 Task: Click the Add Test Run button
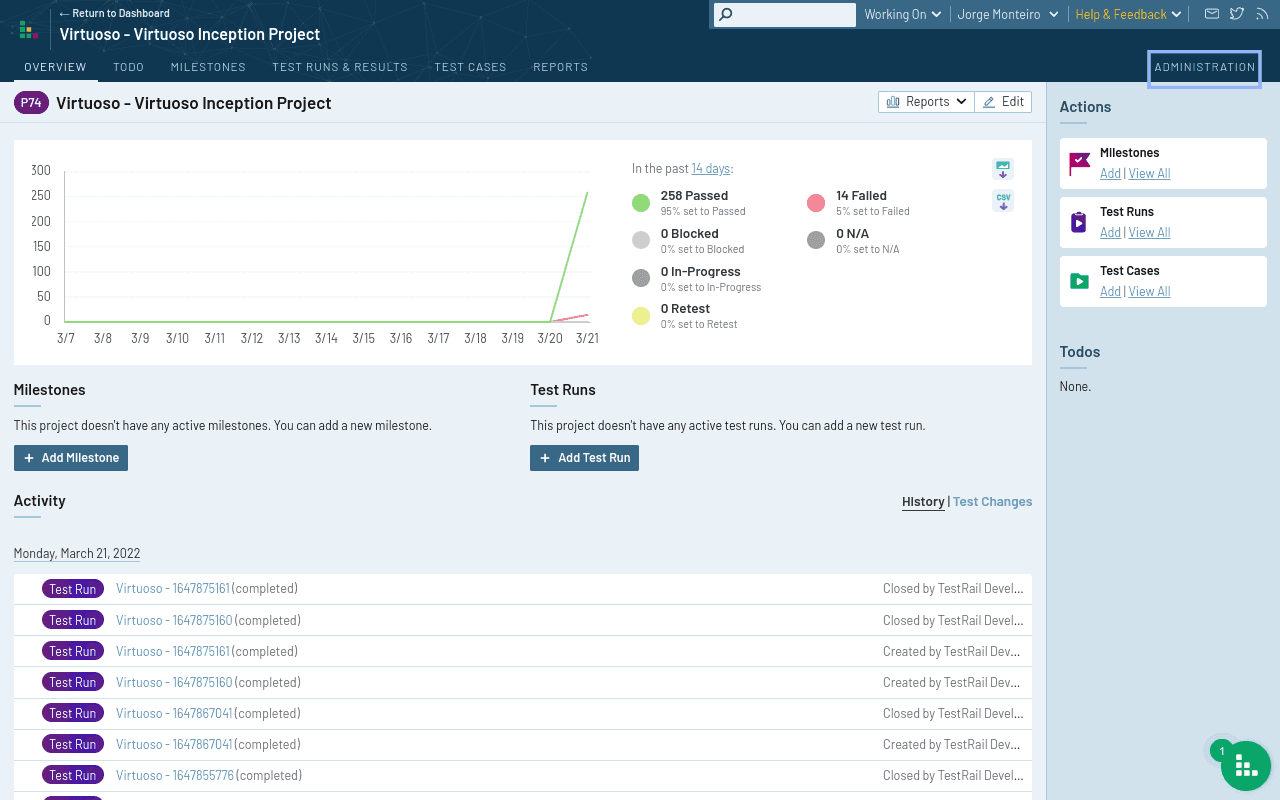[584, 457]
